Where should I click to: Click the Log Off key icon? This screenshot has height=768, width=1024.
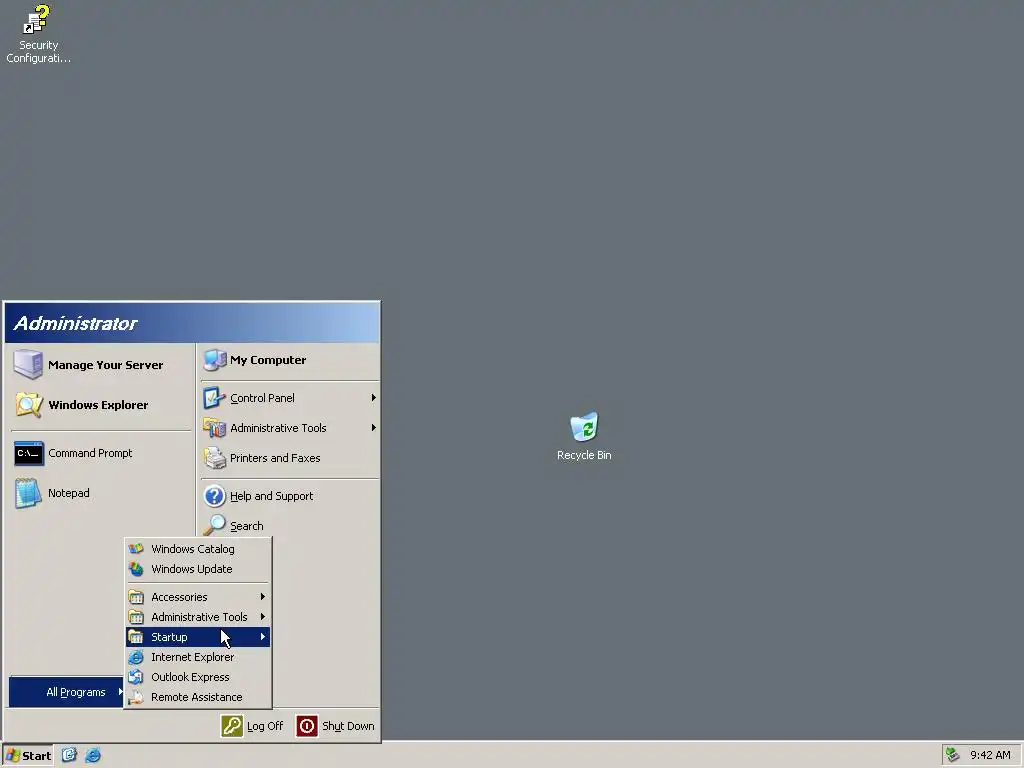232,726
